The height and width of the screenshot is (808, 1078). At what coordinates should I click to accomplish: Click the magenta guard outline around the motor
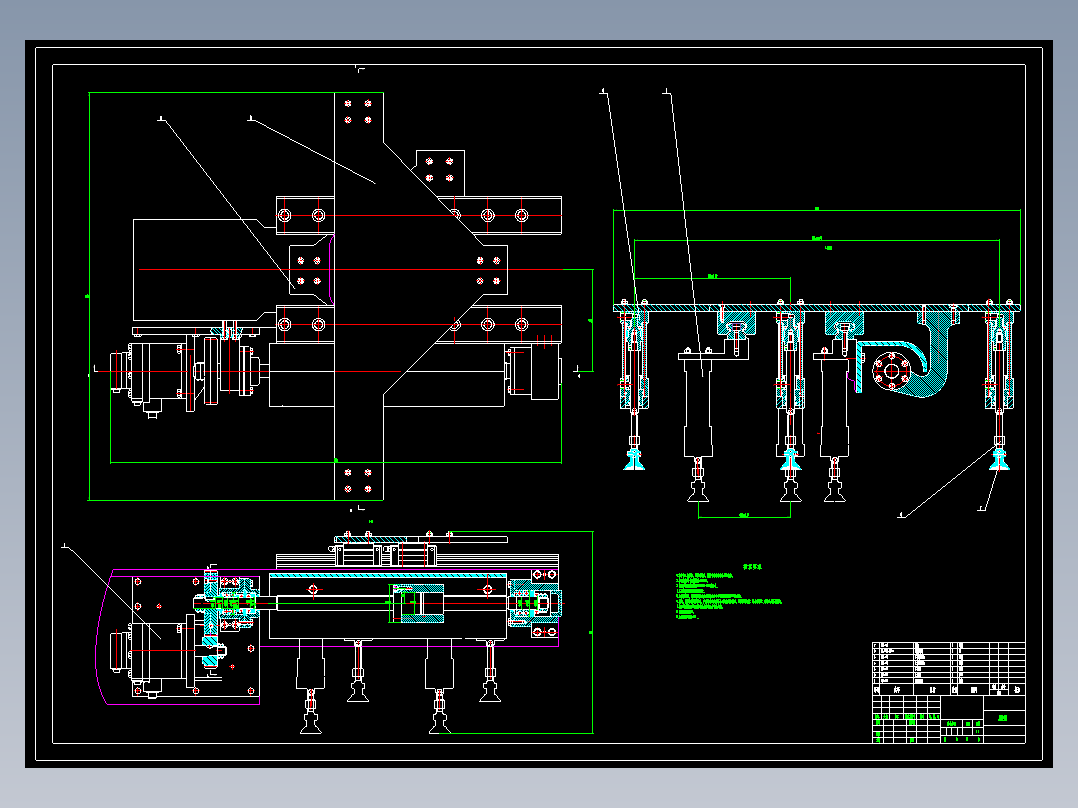[x=179, y=637]
